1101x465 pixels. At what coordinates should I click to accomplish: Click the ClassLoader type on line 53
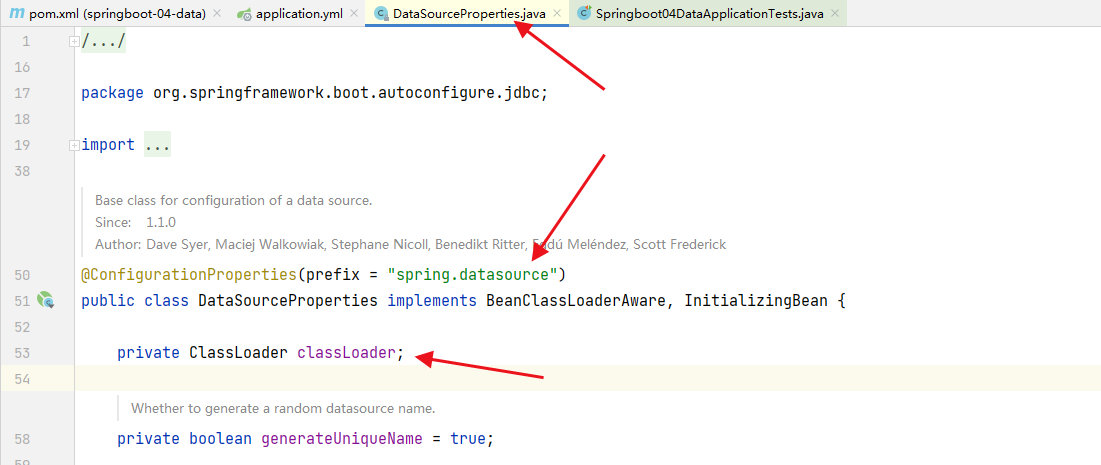coord(239,353)
